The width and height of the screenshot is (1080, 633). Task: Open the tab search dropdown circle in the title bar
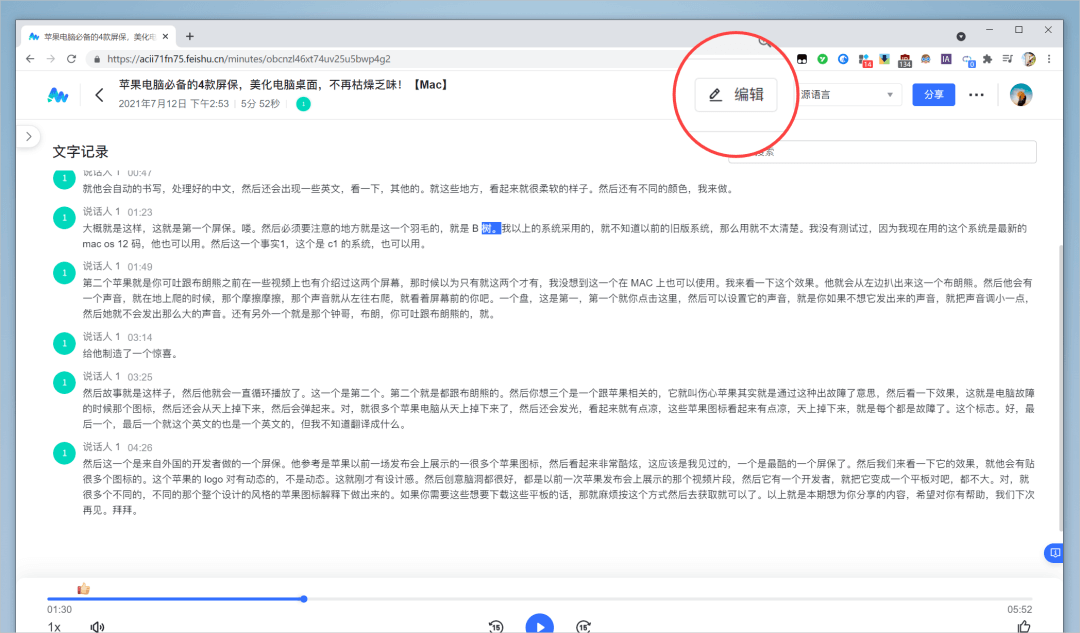[x=961, y=37]
